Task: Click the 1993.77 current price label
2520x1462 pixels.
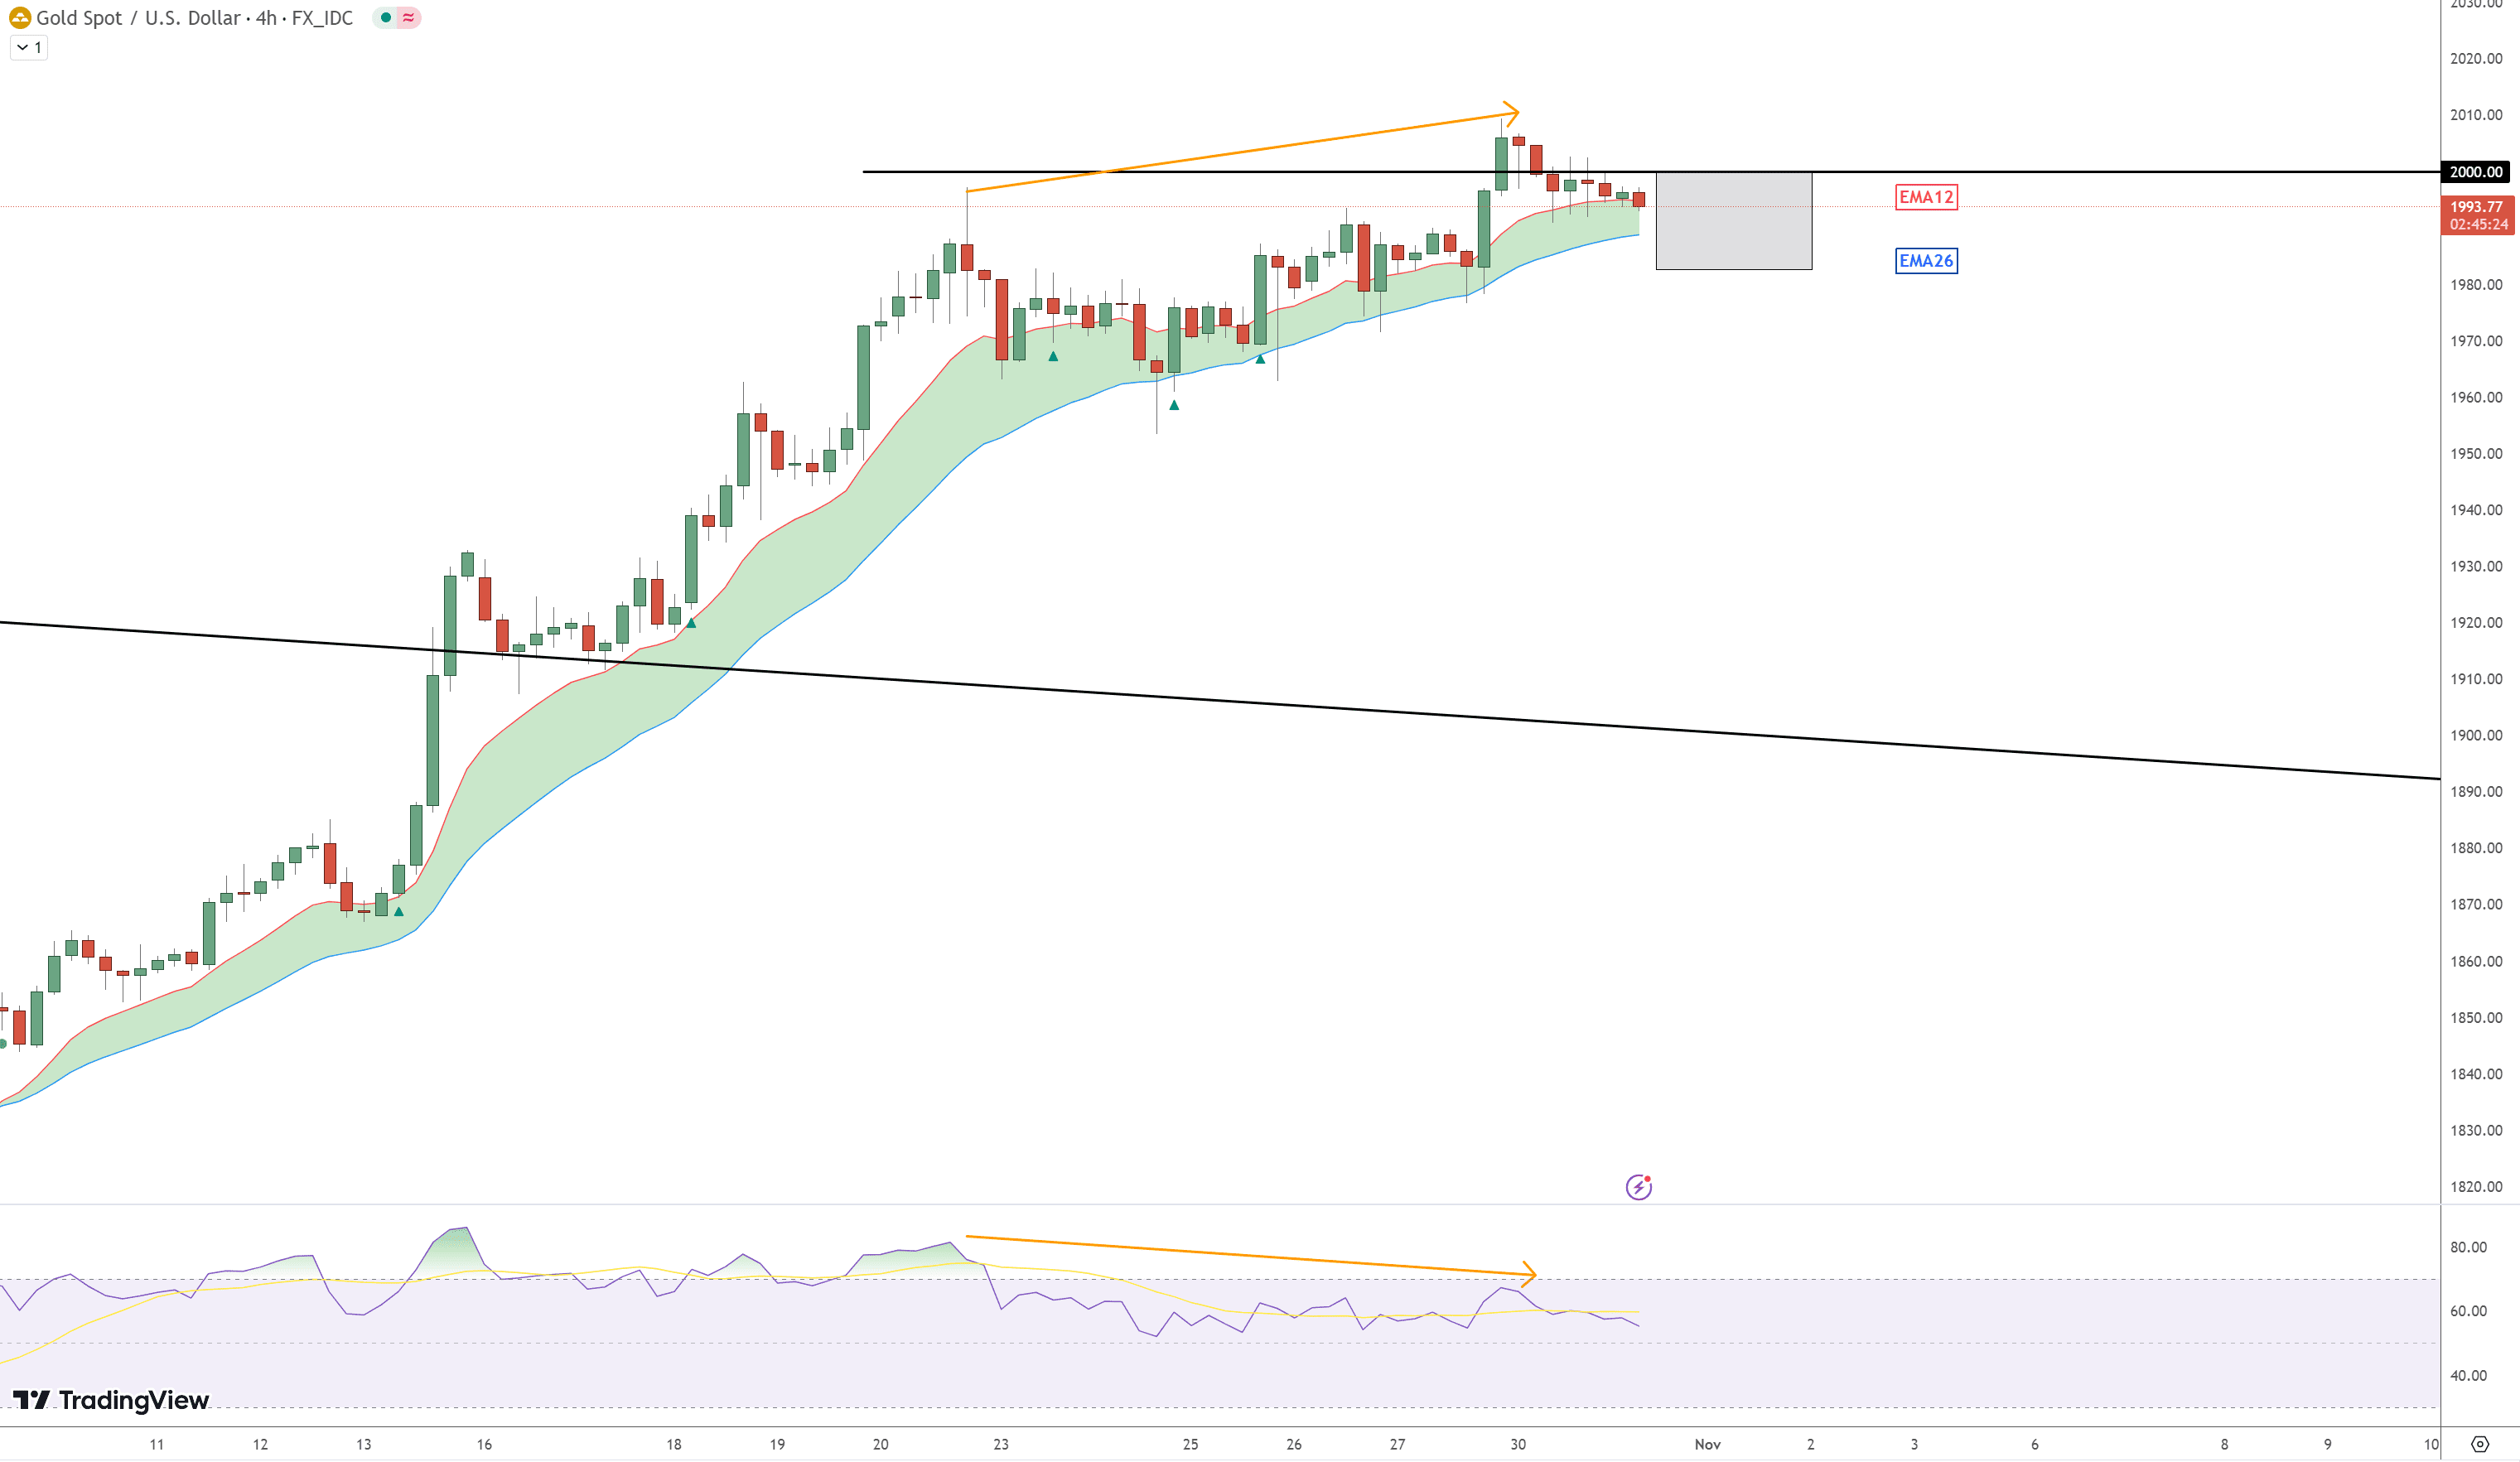Action: tap(2475, 207)
